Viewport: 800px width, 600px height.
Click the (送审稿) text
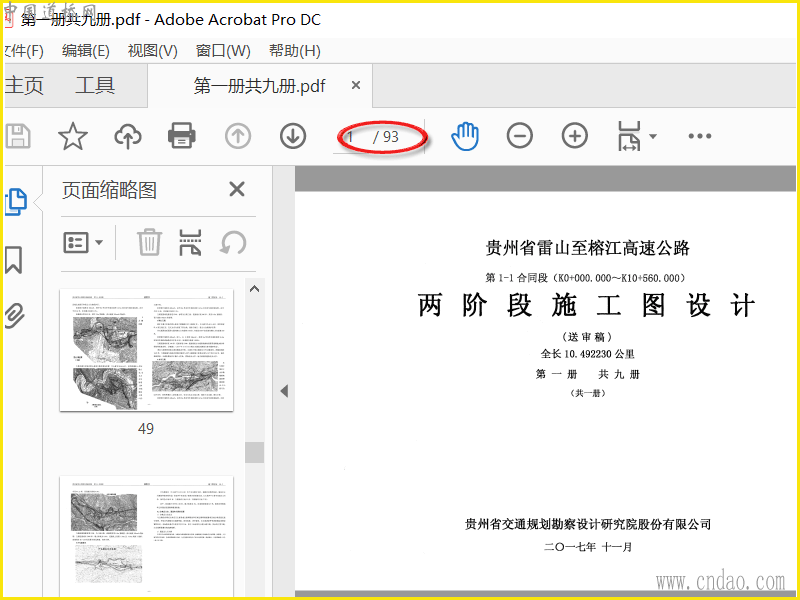[x=587, y=337]
